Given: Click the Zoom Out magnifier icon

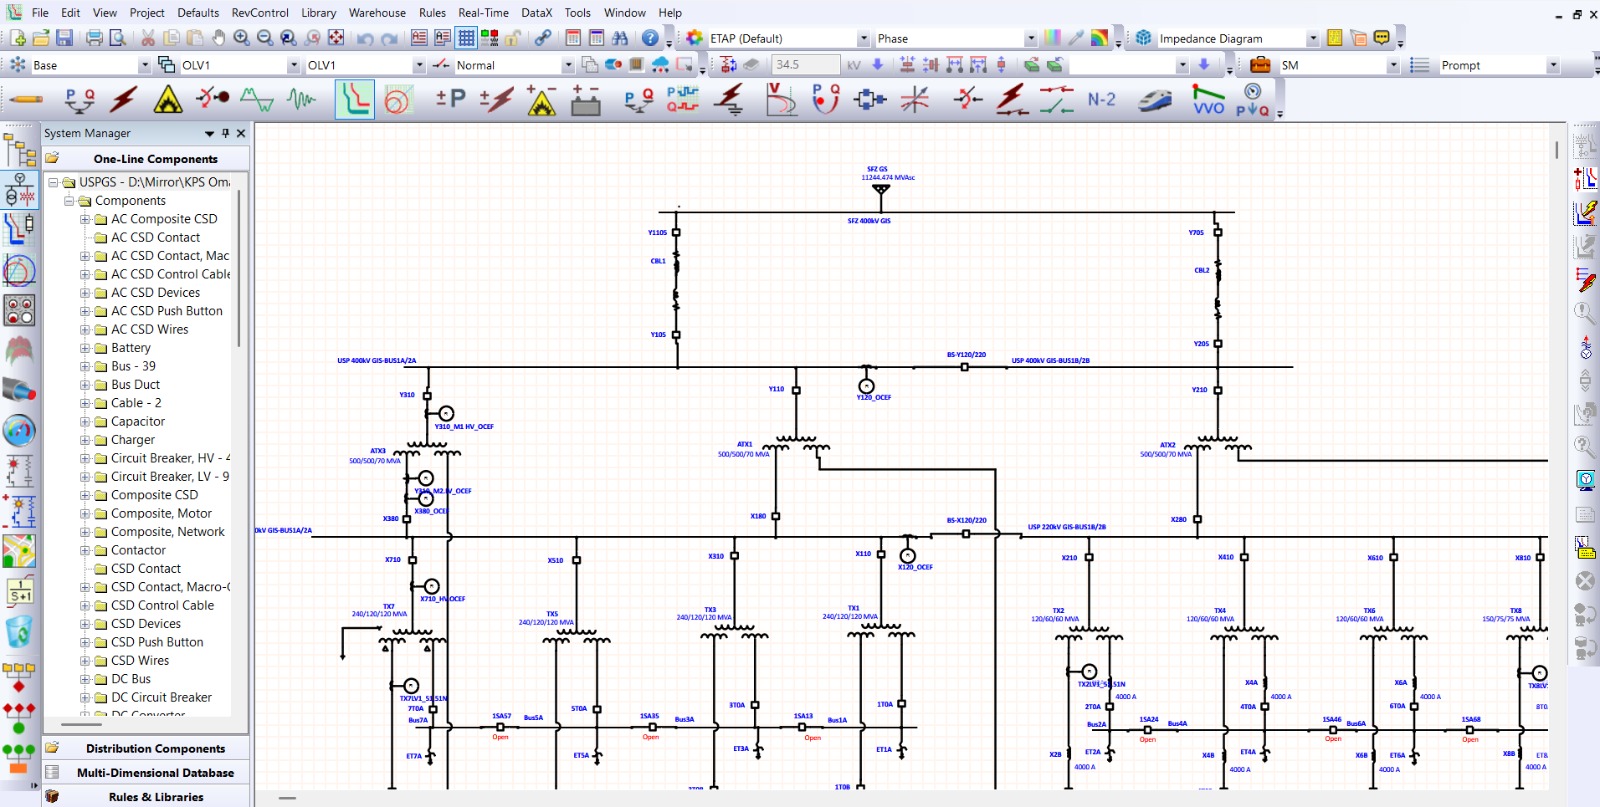Looking at the screenshot, I should click(265, 38).
